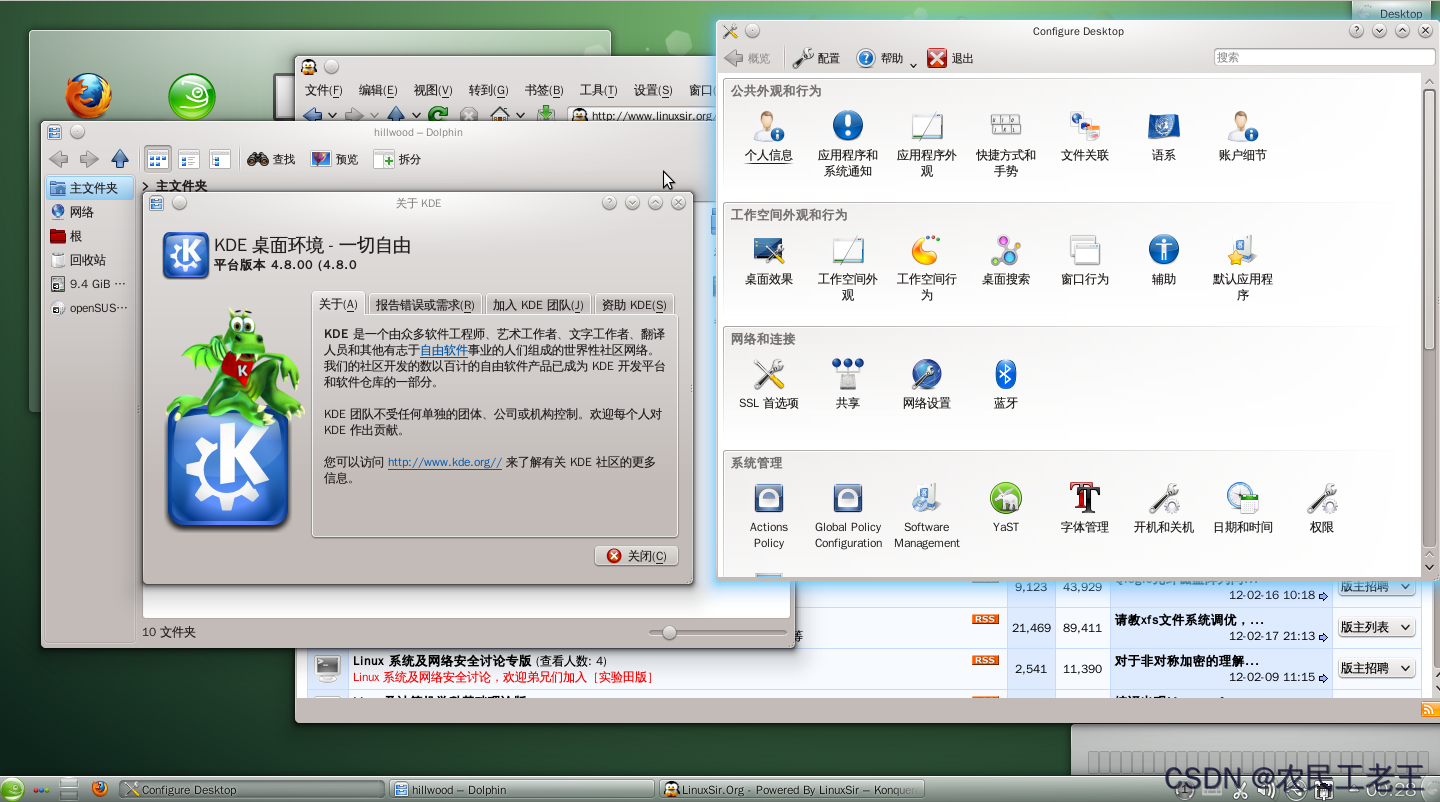
Task: Open 文件关联 settings
Action: point(1085,137)
